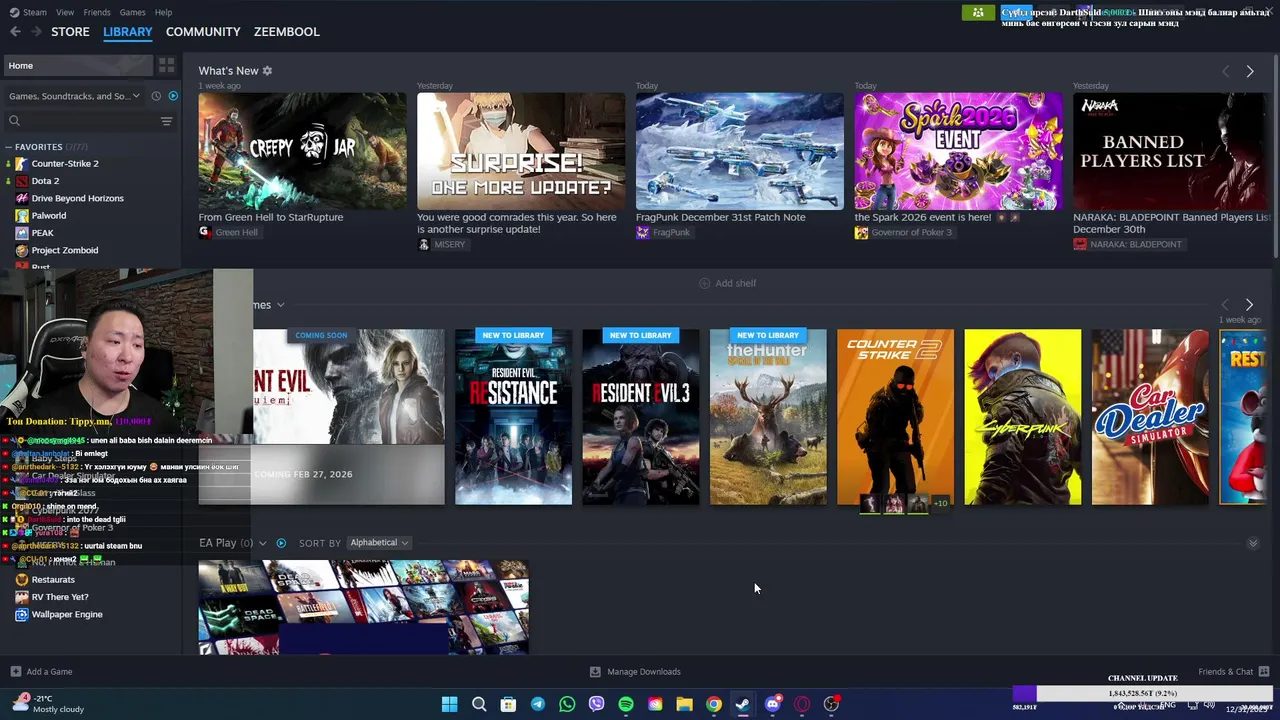Toggle EA Play ready-to-play filter icon

281,543
